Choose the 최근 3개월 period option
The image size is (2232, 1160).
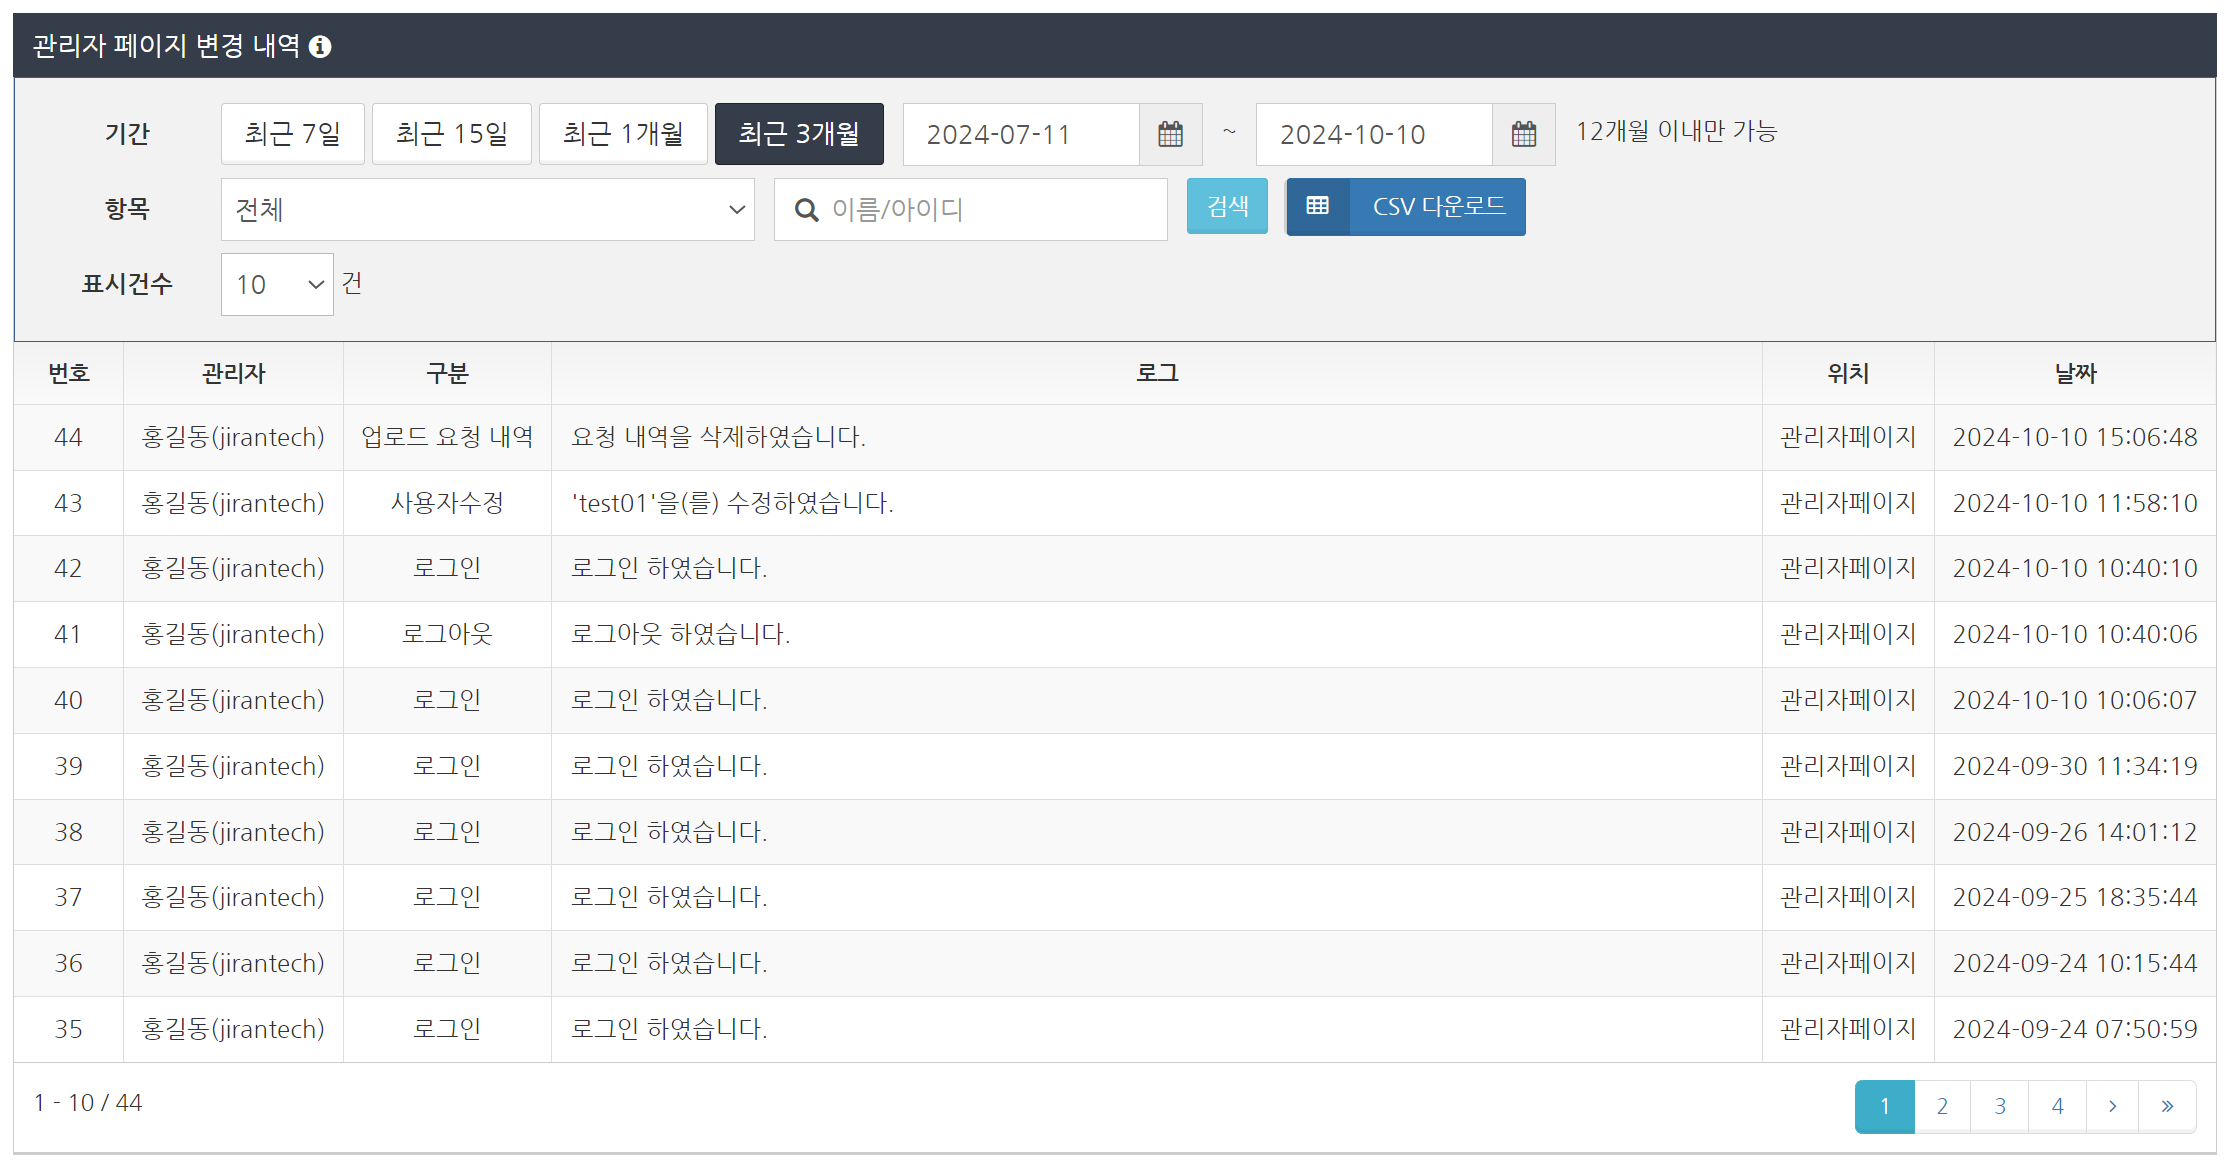(798, 134)
